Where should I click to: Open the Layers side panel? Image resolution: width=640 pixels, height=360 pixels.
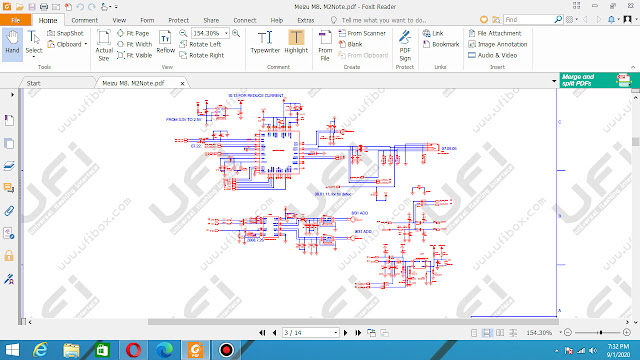[9, 166]
